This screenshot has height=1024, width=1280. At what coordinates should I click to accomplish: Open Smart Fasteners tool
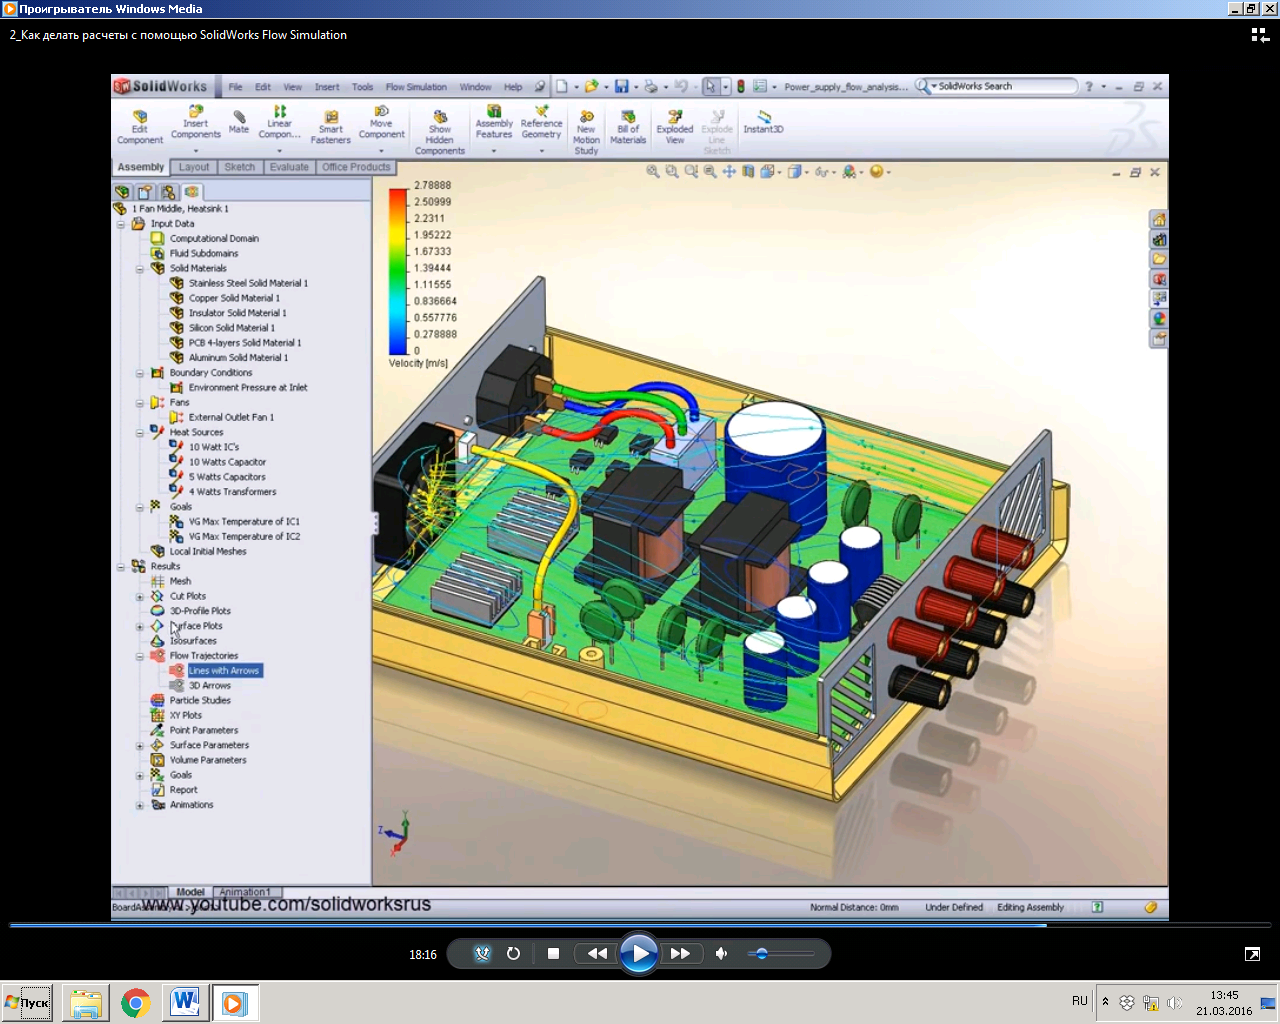click(x=331, y=128)
